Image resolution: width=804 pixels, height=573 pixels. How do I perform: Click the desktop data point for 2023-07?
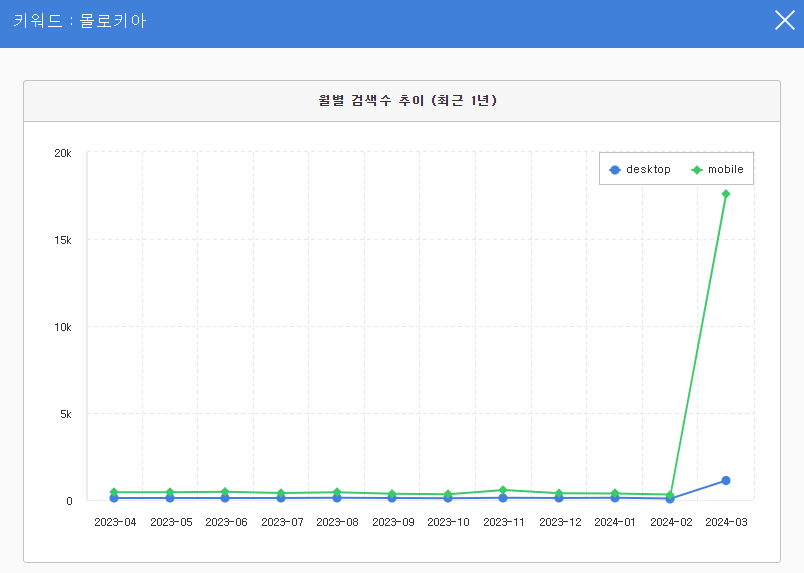click(281, 498)
